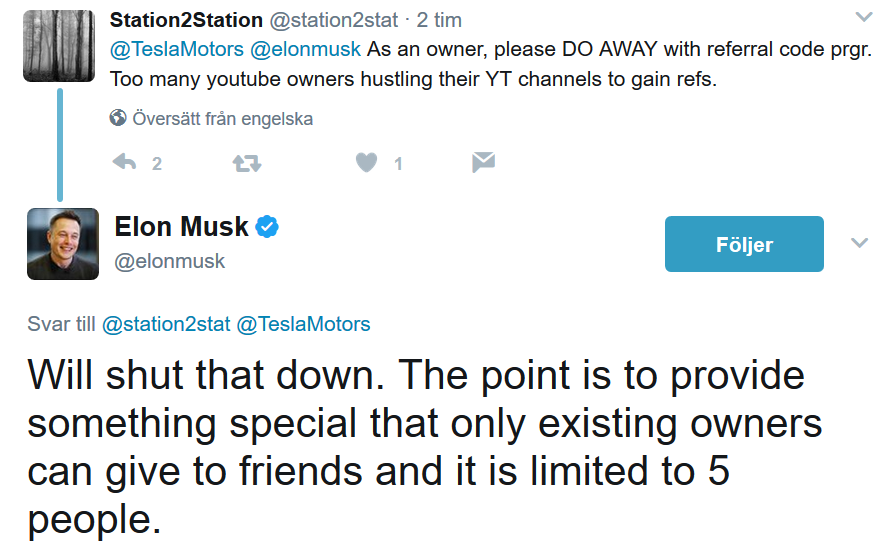Open the @elonmusk handle under name

(170, 261)
